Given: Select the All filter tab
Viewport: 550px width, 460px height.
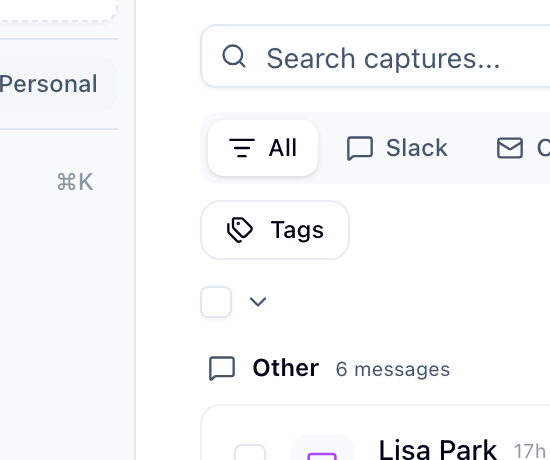Looking at the screenshot, I should 263,148.
